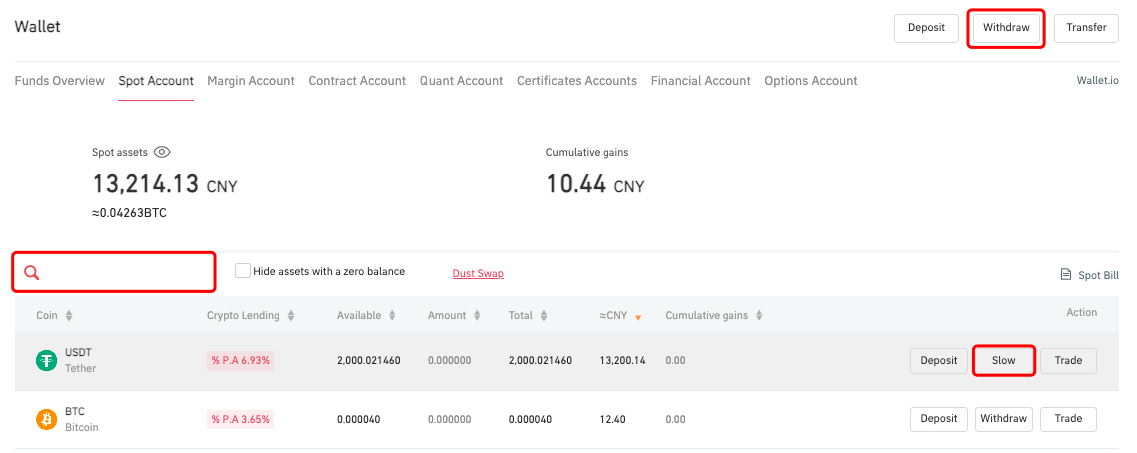Switch to the Margin Account tab
Viewport: 1137px width, 453px height.
pos(251,81)
